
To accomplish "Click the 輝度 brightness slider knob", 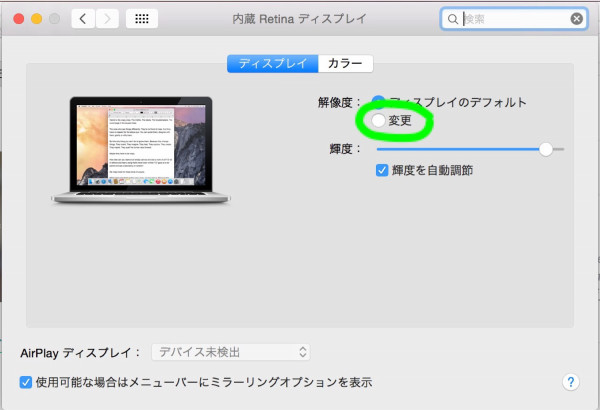I will pyautogui.click(x=545, y=149).
